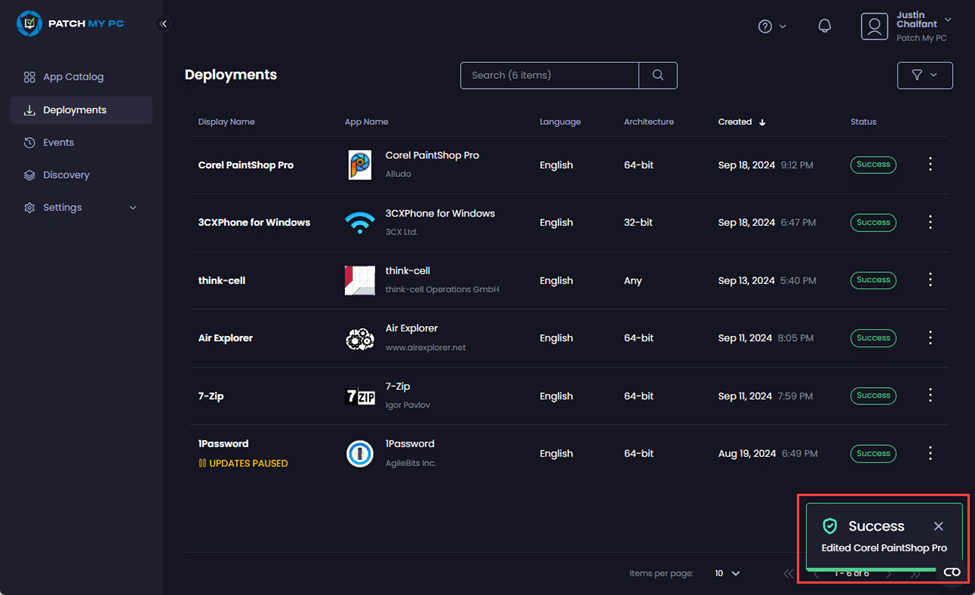975x595 pixels.
Task: Go to the Events page
Action: click(58, 143)
